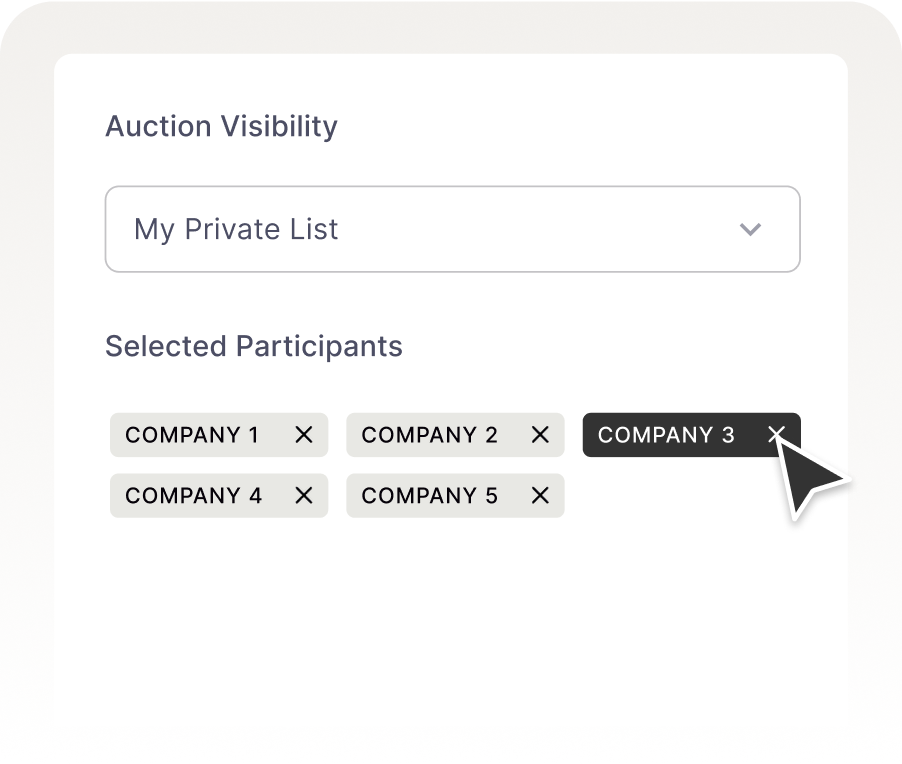Select the COMPANY 5 participant chip label
This screenshot has height=764, width=902.
[x=429, y=496]
